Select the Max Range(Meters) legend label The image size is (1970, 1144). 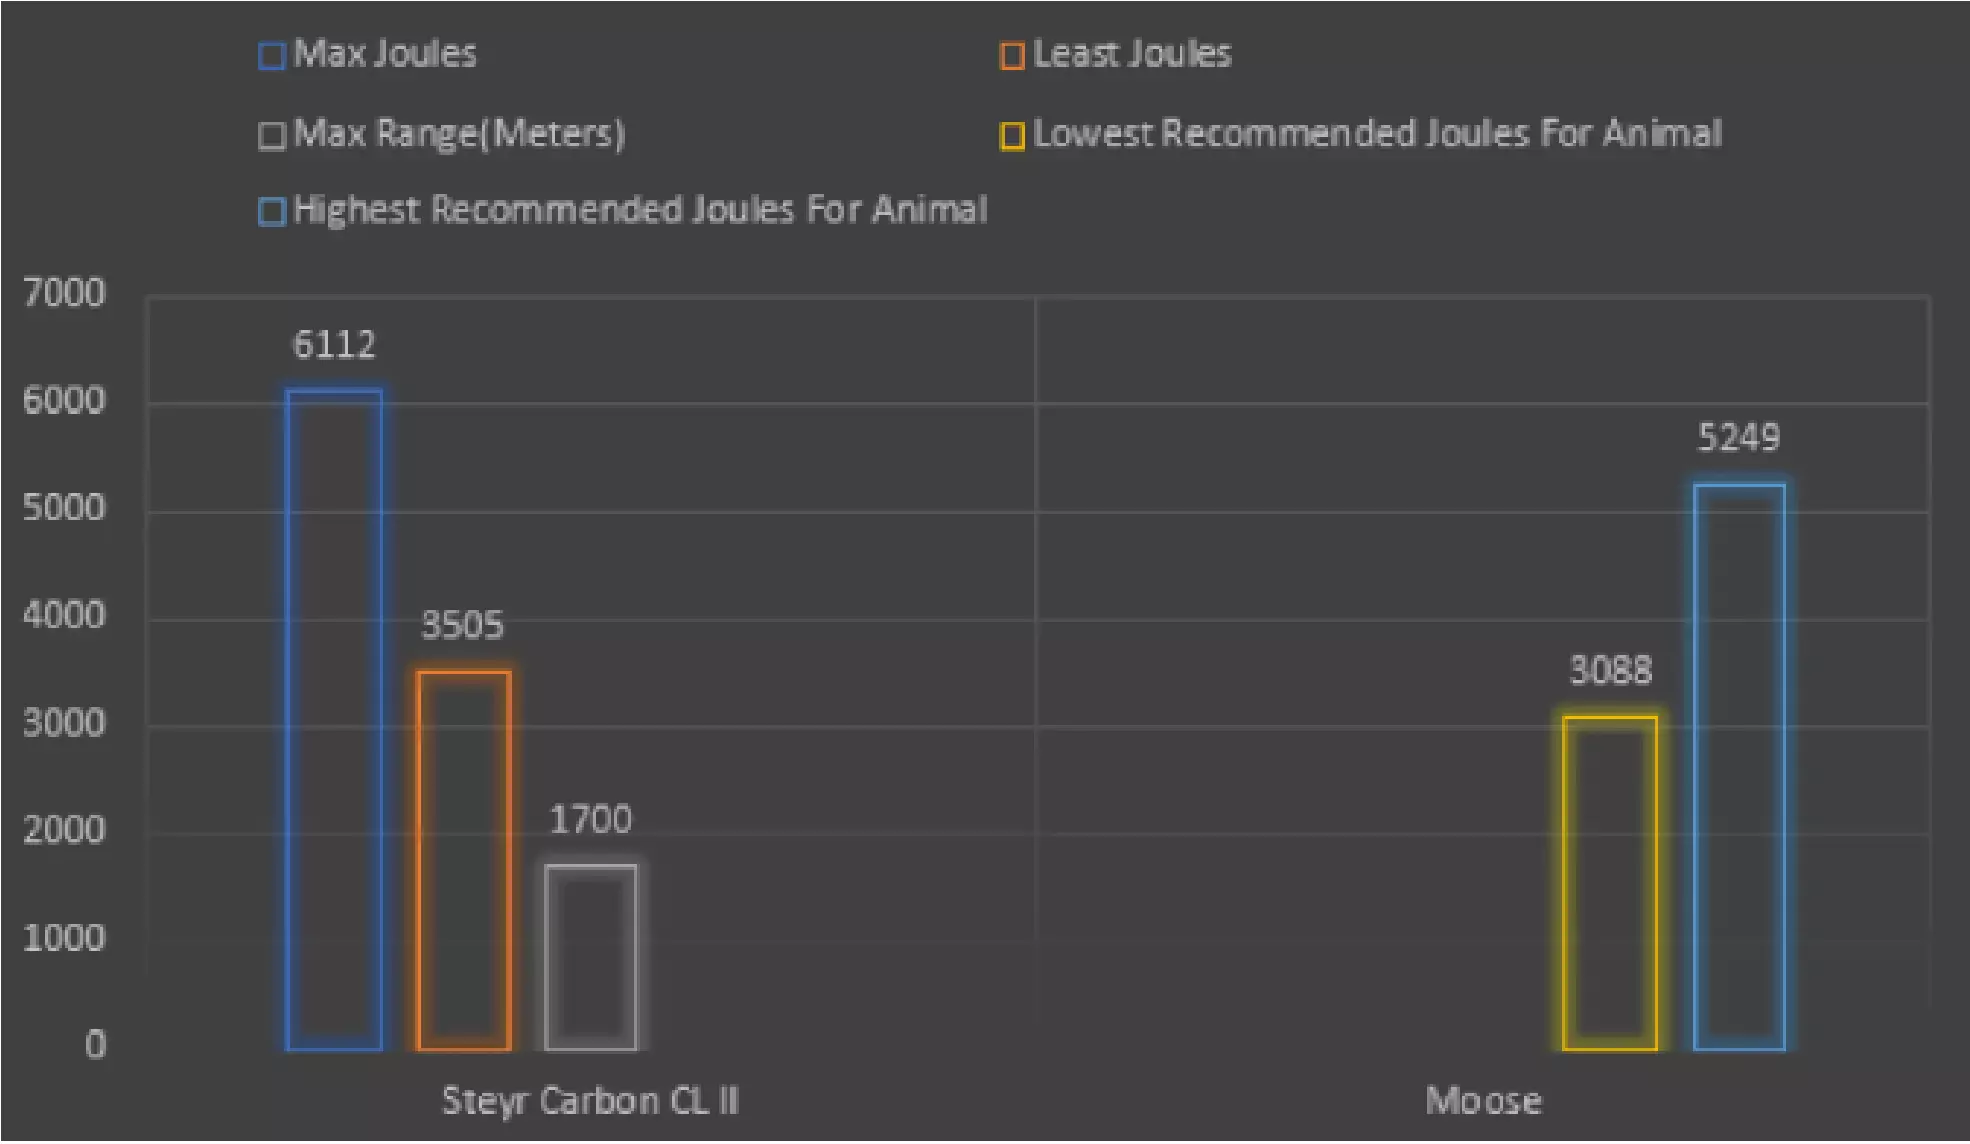[x=459, y=133]
